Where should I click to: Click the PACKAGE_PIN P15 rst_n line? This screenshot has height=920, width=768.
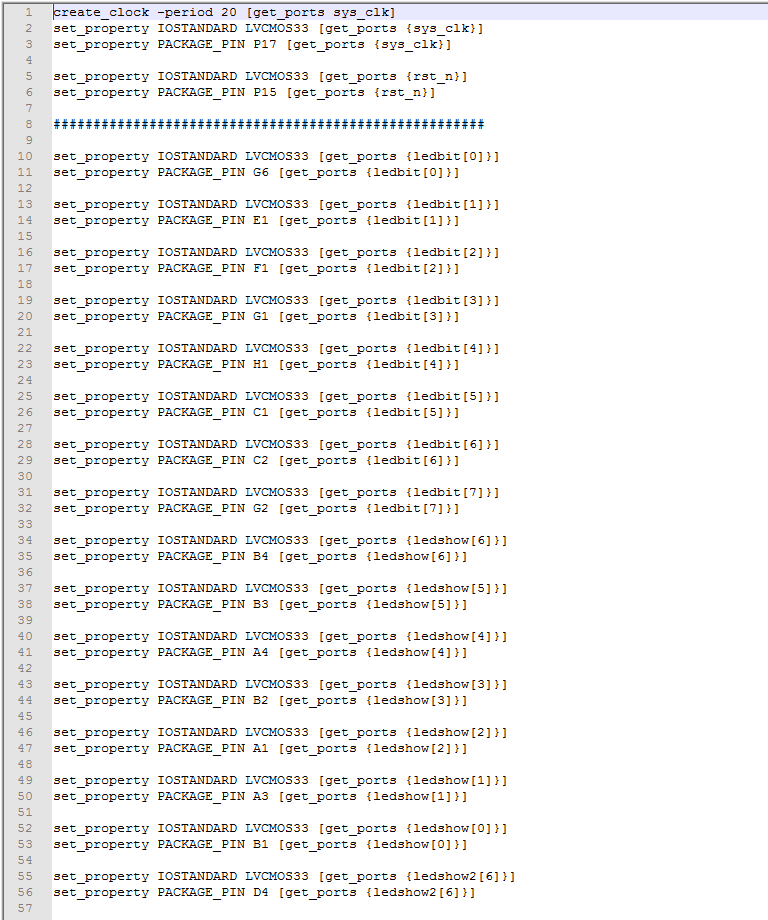(244, 93)
